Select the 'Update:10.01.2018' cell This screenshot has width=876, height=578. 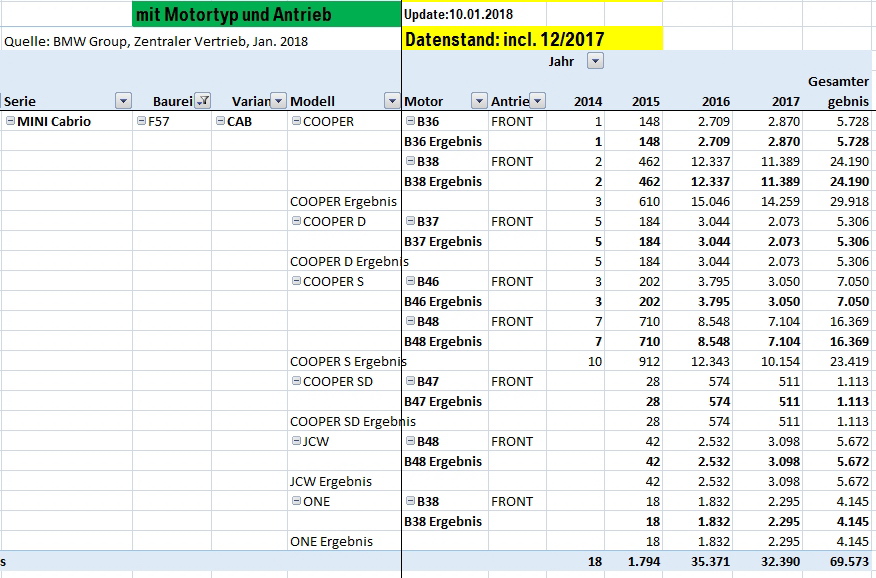pos(458,15)
